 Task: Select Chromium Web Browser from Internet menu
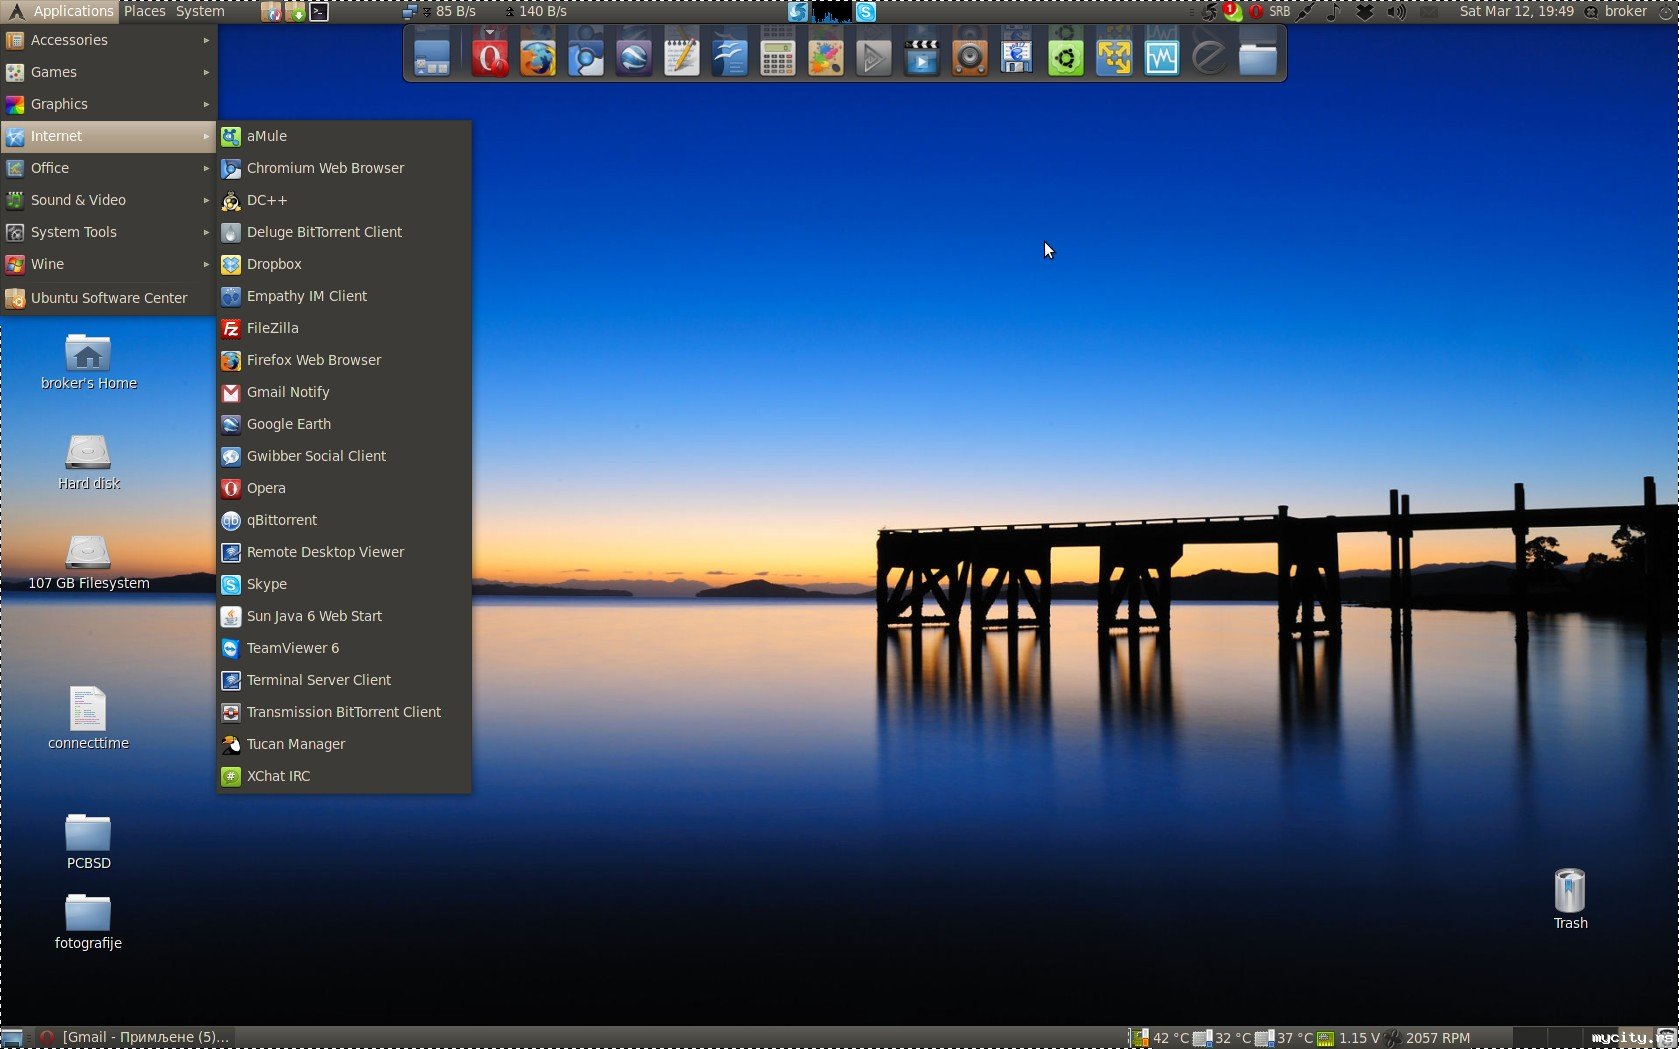point(325,168)
